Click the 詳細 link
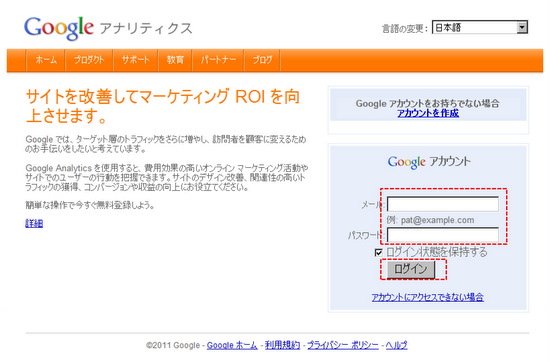 point(34,223)
